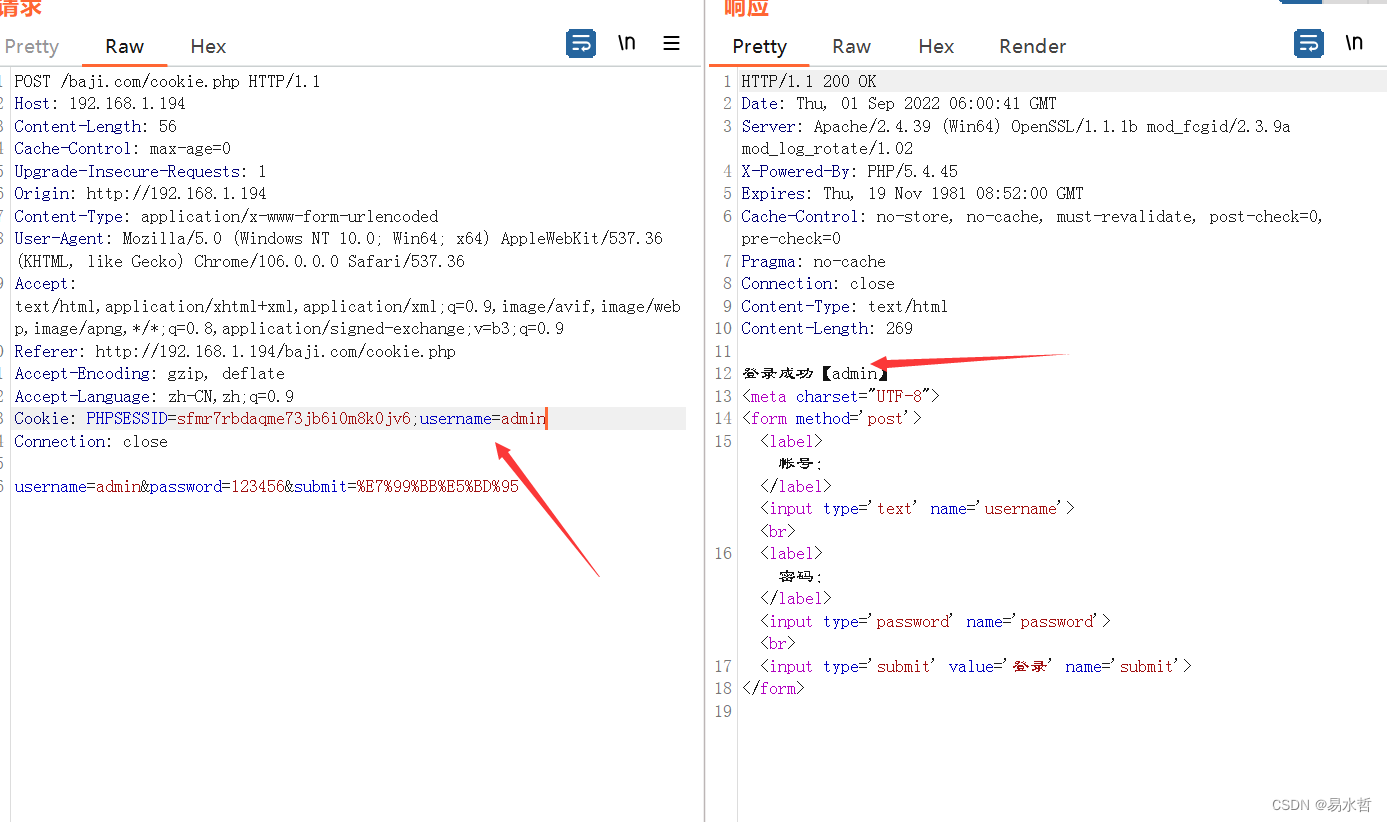Click the closing </form> tag line

coord(773,688)
